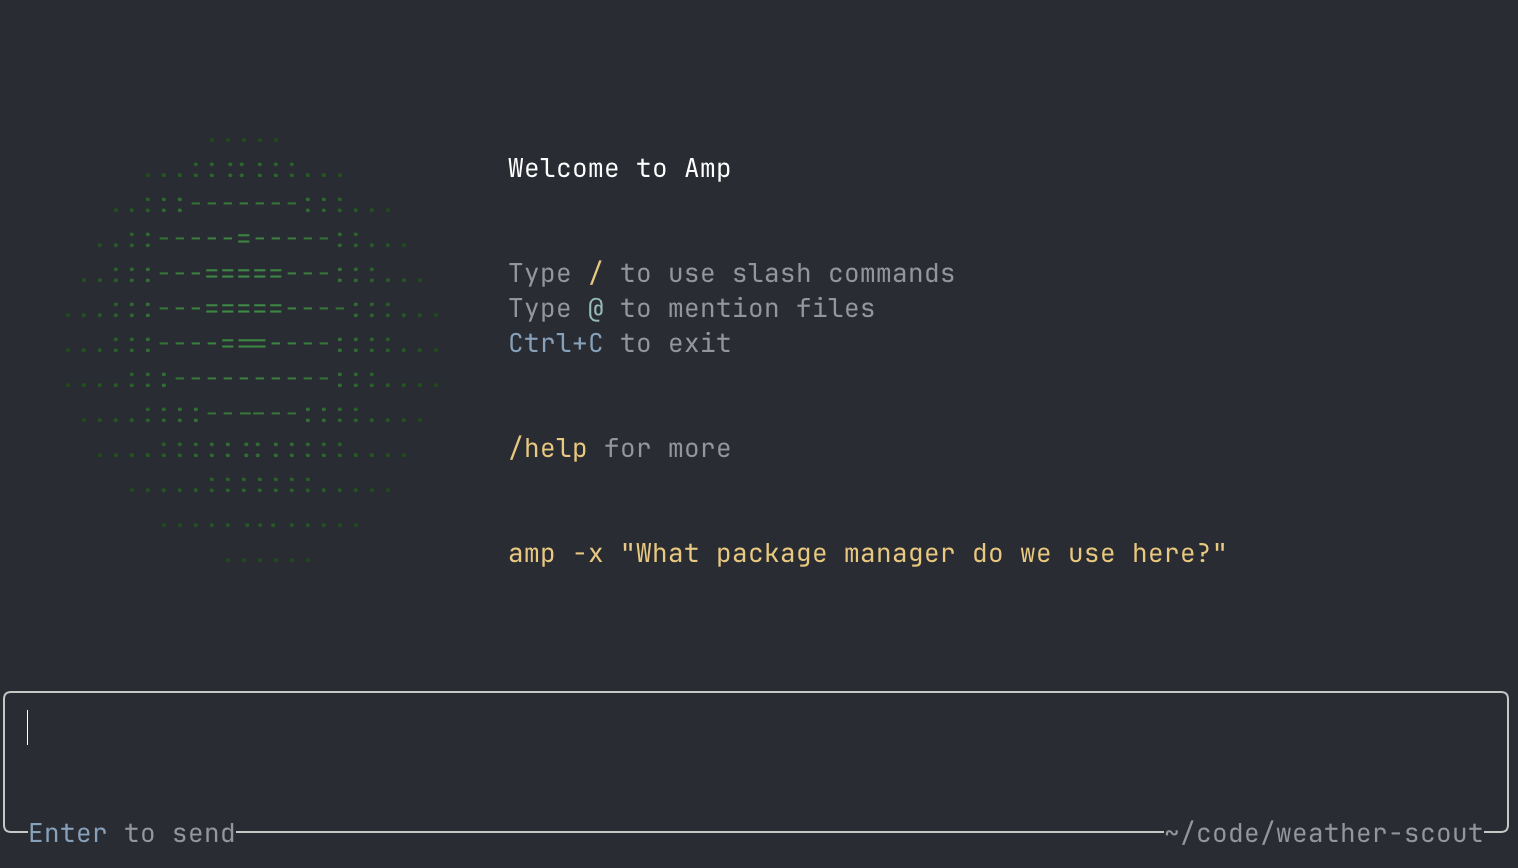Image resolution: width=1518 pixels, height=868 pixels.
Task: Click the @ mention symbol
Action: [596, 309]
